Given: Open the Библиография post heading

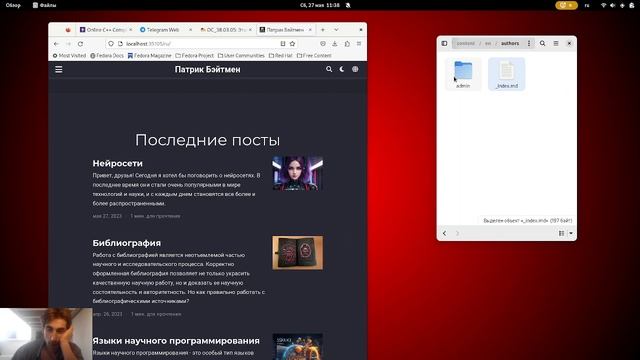Looking at the screenshot, I should click(x=127, y=243).
